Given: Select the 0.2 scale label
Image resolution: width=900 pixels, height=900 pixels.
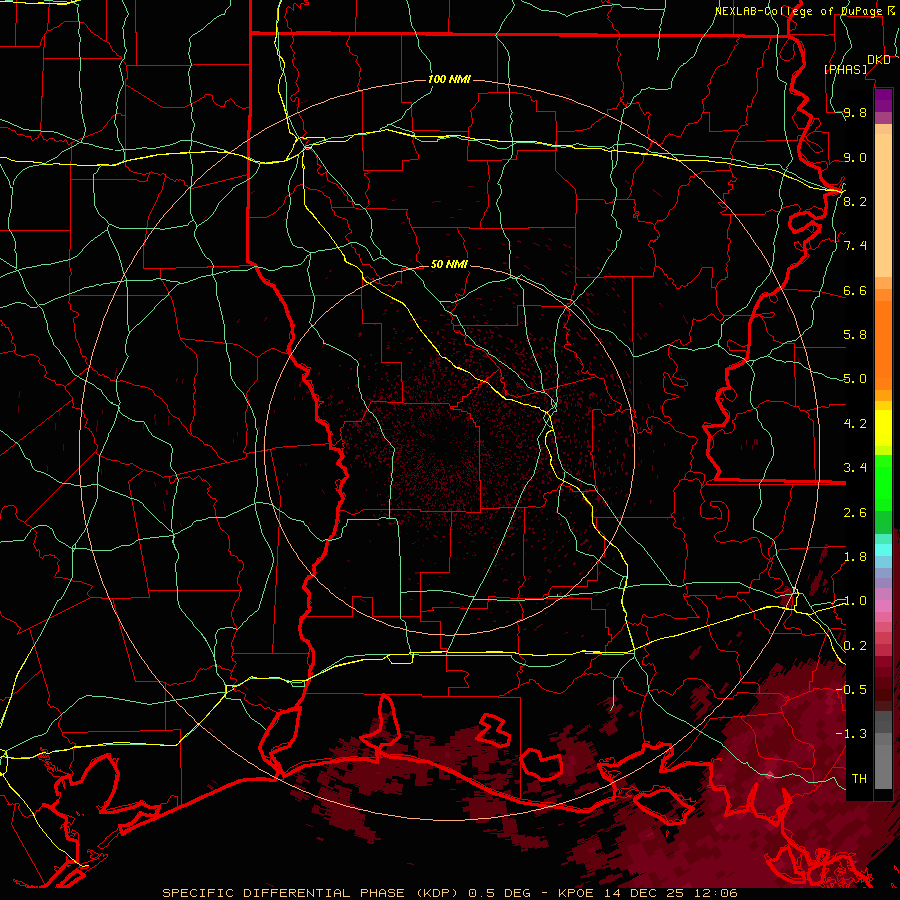Looking at the screenshot, I should coord(855,645).
